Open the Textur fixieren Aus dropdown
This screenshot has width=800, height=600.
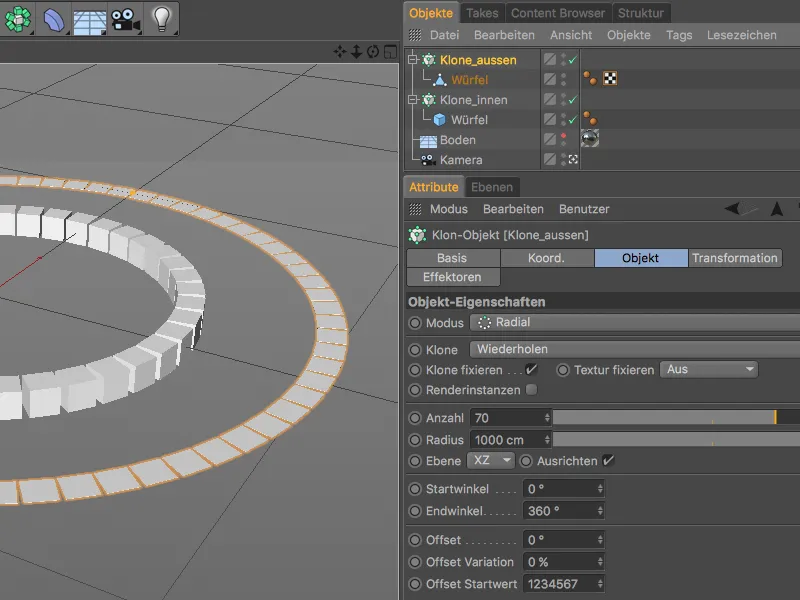tap(709, 369)
